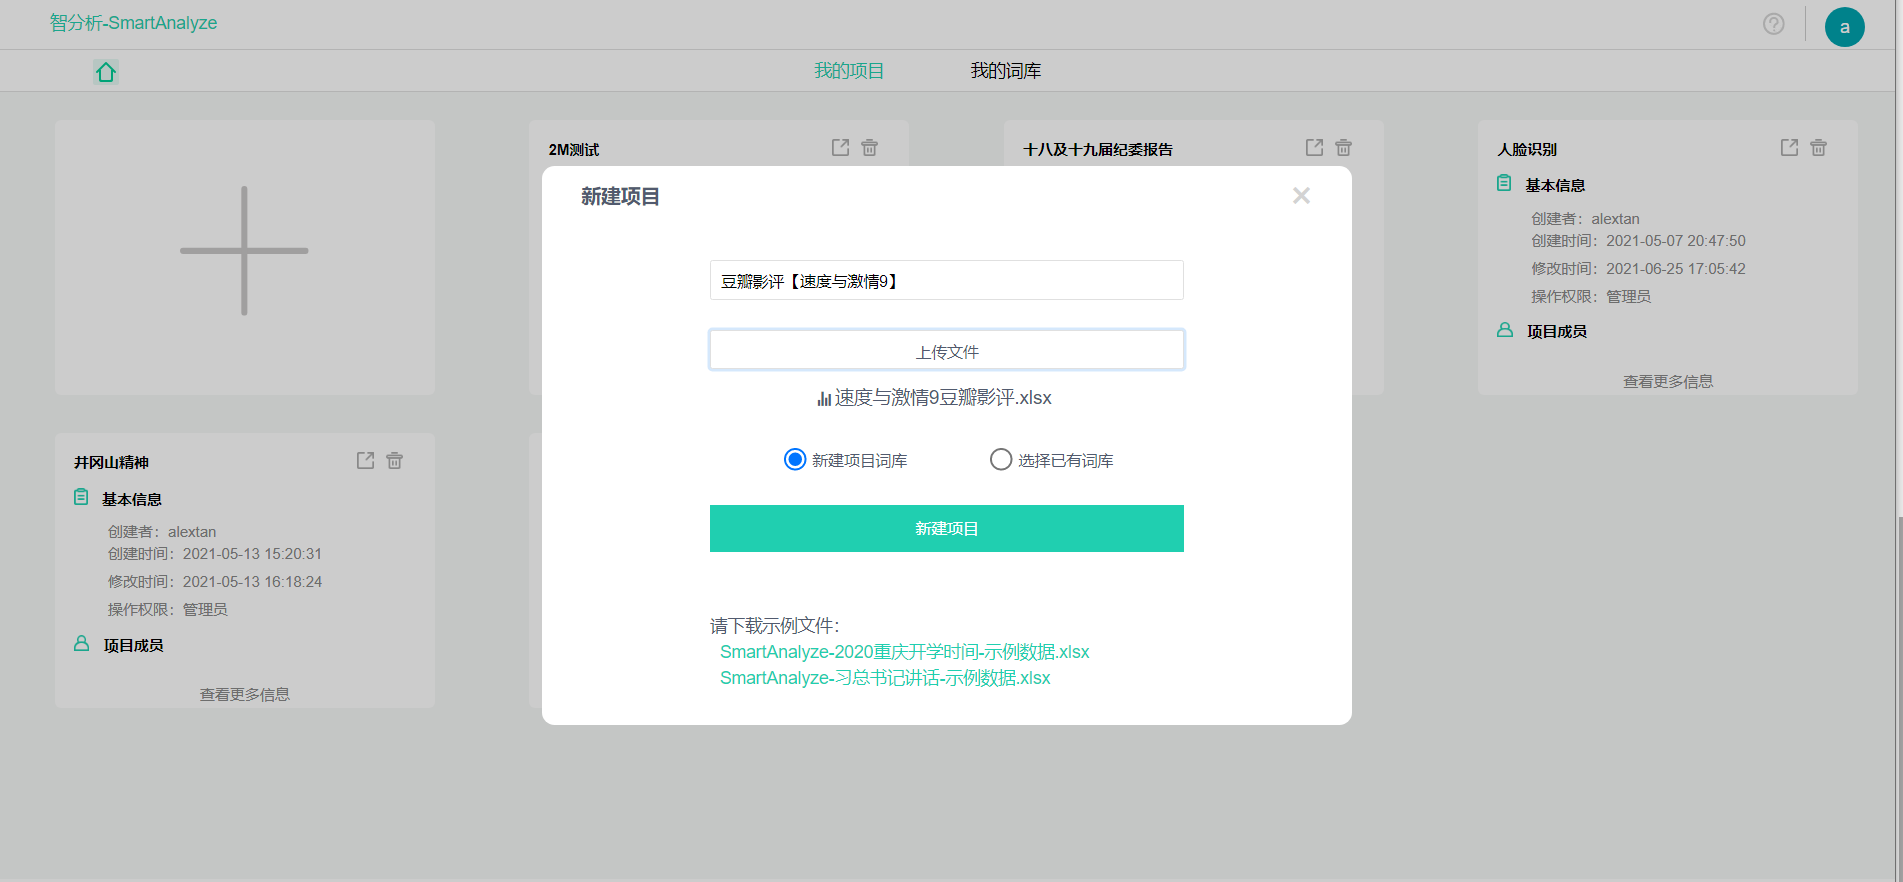Switch to the 我的词库 tab
Viewport: 1903px width, 882px height.
pos(1006,71)
